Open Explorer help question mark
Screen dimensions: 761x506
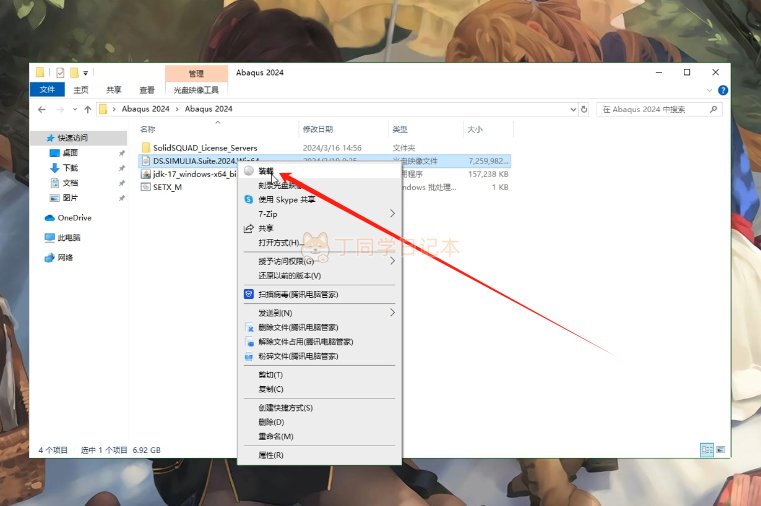pyautogui.click(x=723, y=90)
